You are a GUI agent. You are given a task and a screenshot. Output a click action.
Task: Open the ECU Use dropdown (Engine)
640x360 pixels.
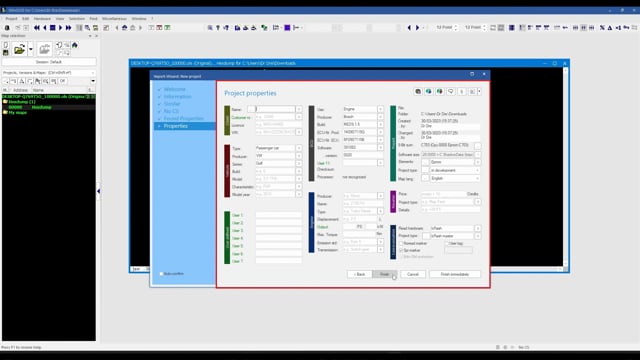pos(380,109)
